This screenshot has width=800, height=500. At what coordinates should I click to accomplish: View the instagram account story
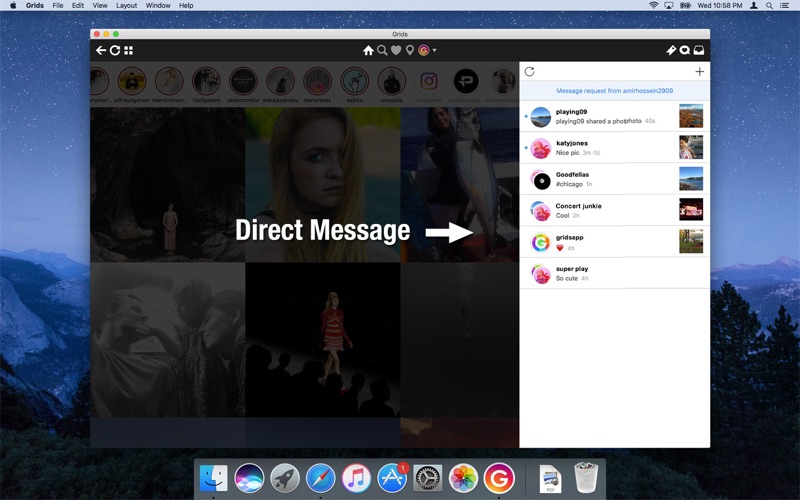point(429,81)
